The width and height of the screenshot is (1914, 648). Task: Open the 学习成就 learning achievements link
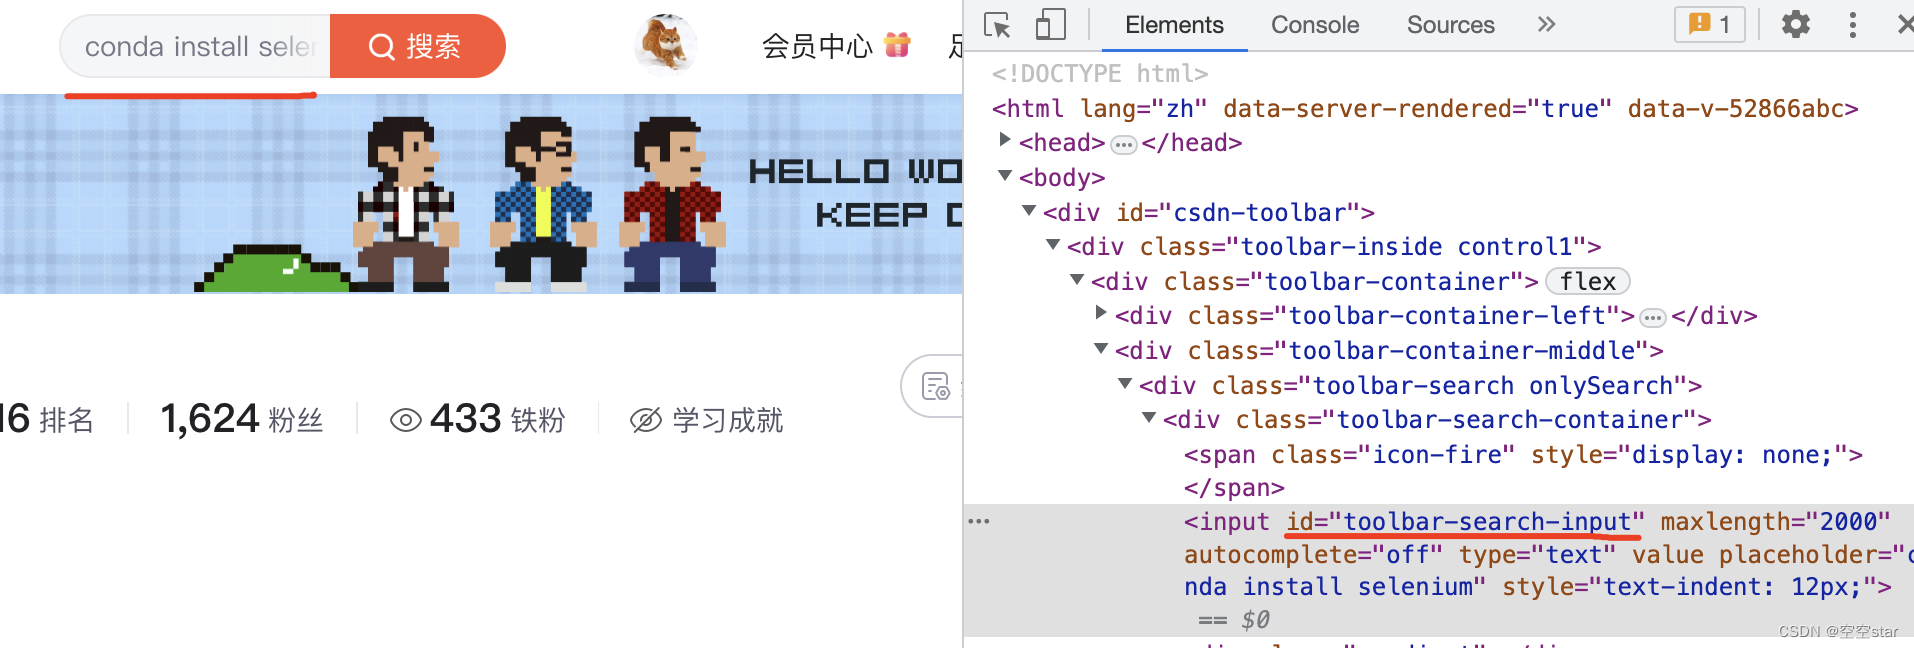[727, 420]
